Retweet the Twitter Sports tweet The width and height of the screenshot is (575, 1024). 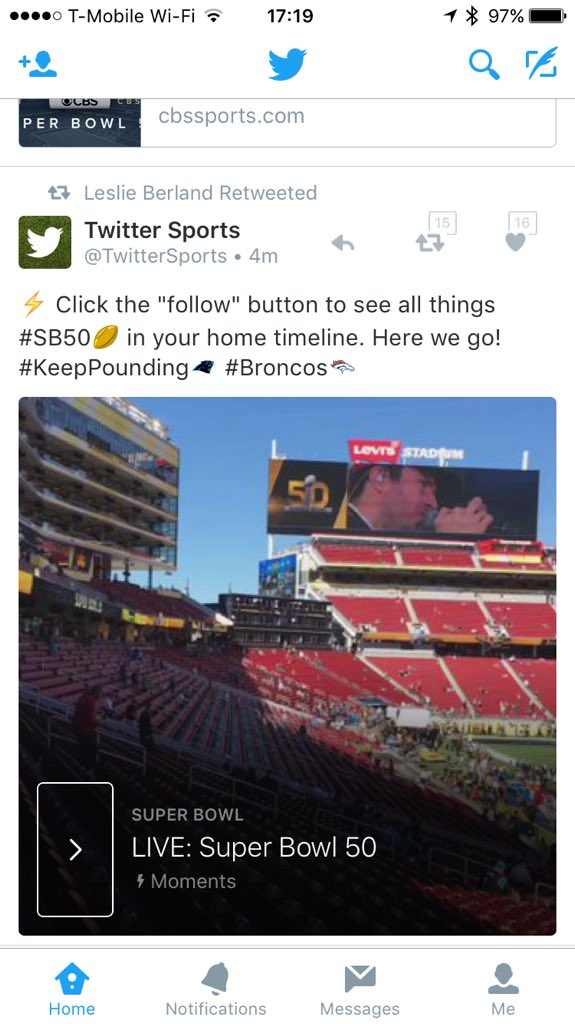(430, 243)
